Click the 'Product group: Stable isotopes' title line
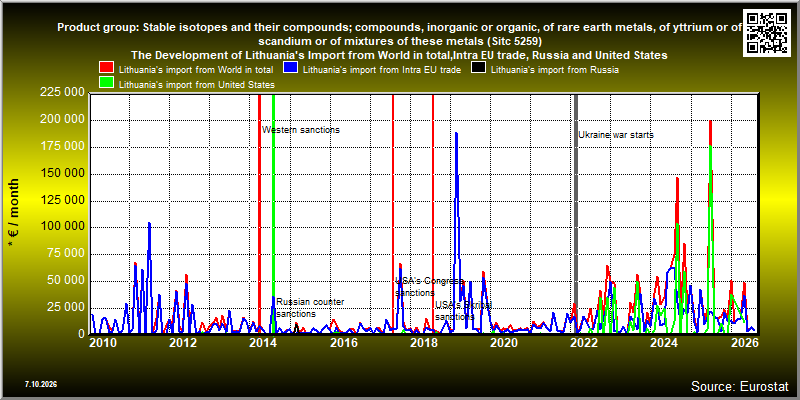The image size is (800, 400). 399,34
